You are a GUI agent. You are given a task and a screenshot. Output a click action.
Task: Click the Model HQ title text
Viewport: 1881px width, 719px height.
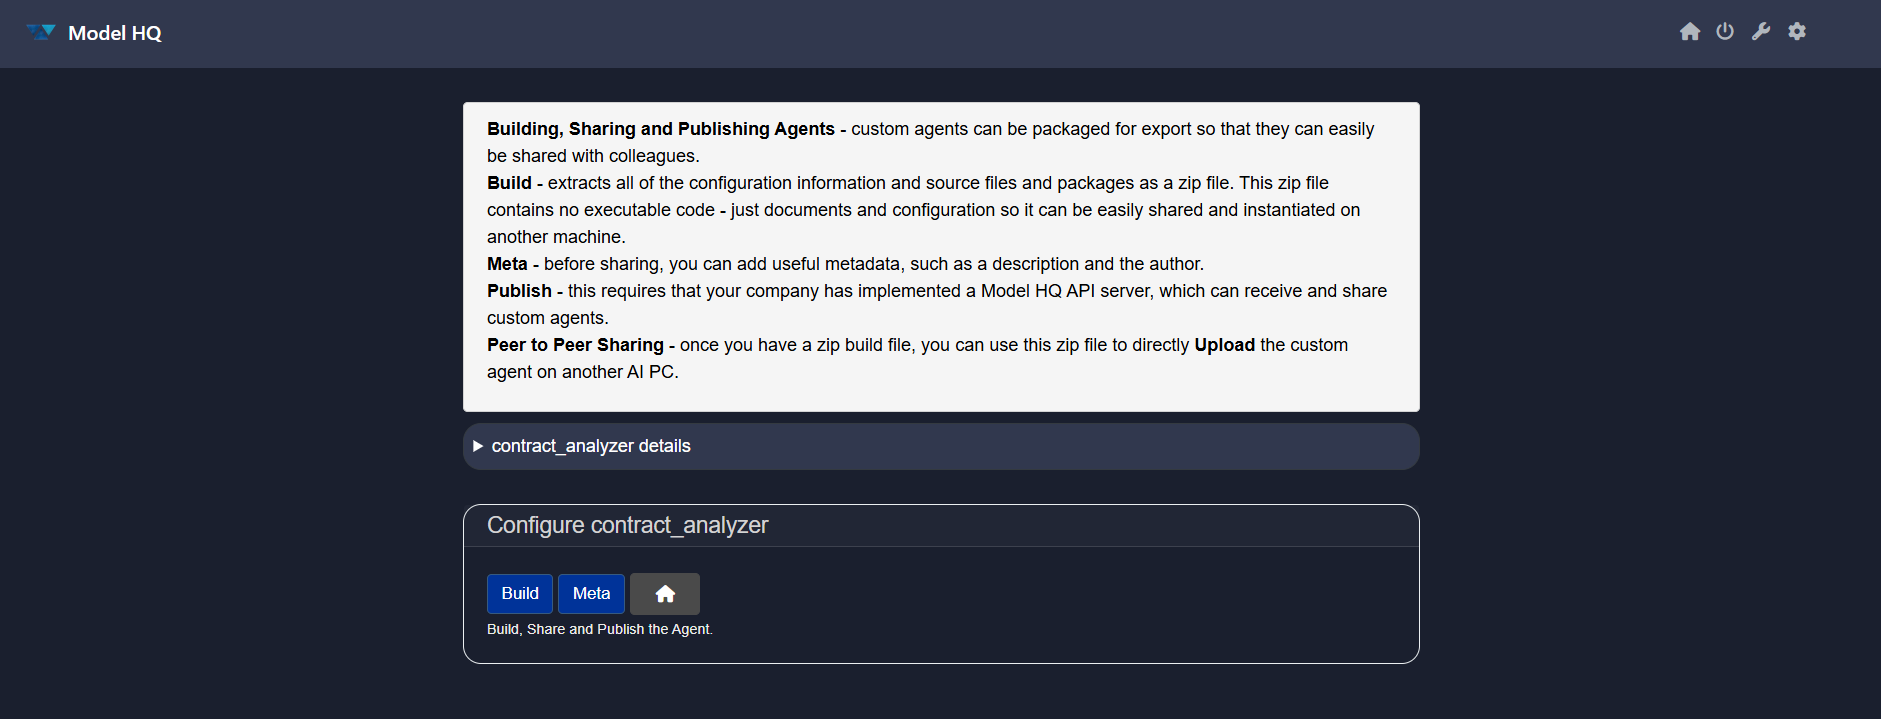tap(114, 33)
